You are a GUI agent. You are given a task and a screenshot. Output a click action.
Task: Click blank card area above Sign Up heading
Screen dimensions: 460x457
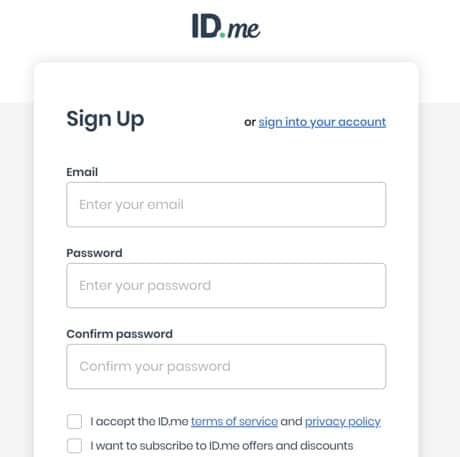pos(226,83)
